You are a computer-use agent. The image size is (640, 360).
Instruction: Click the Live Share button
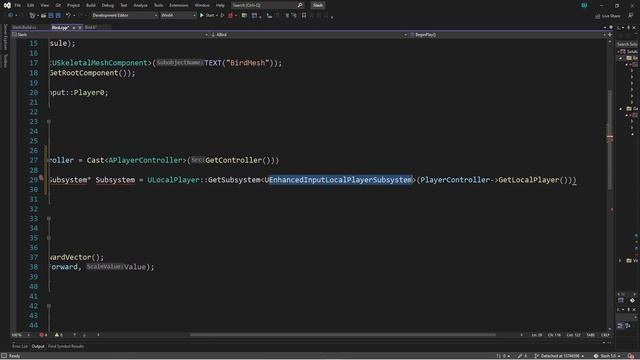[608, 16]
